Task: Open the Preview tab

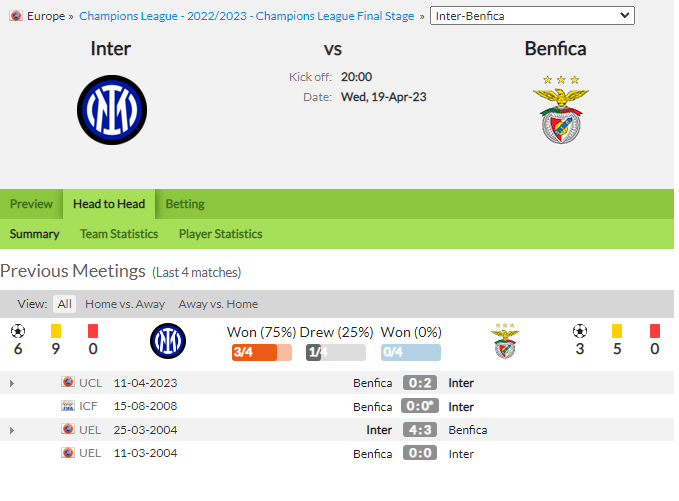Action: point(31,204)
